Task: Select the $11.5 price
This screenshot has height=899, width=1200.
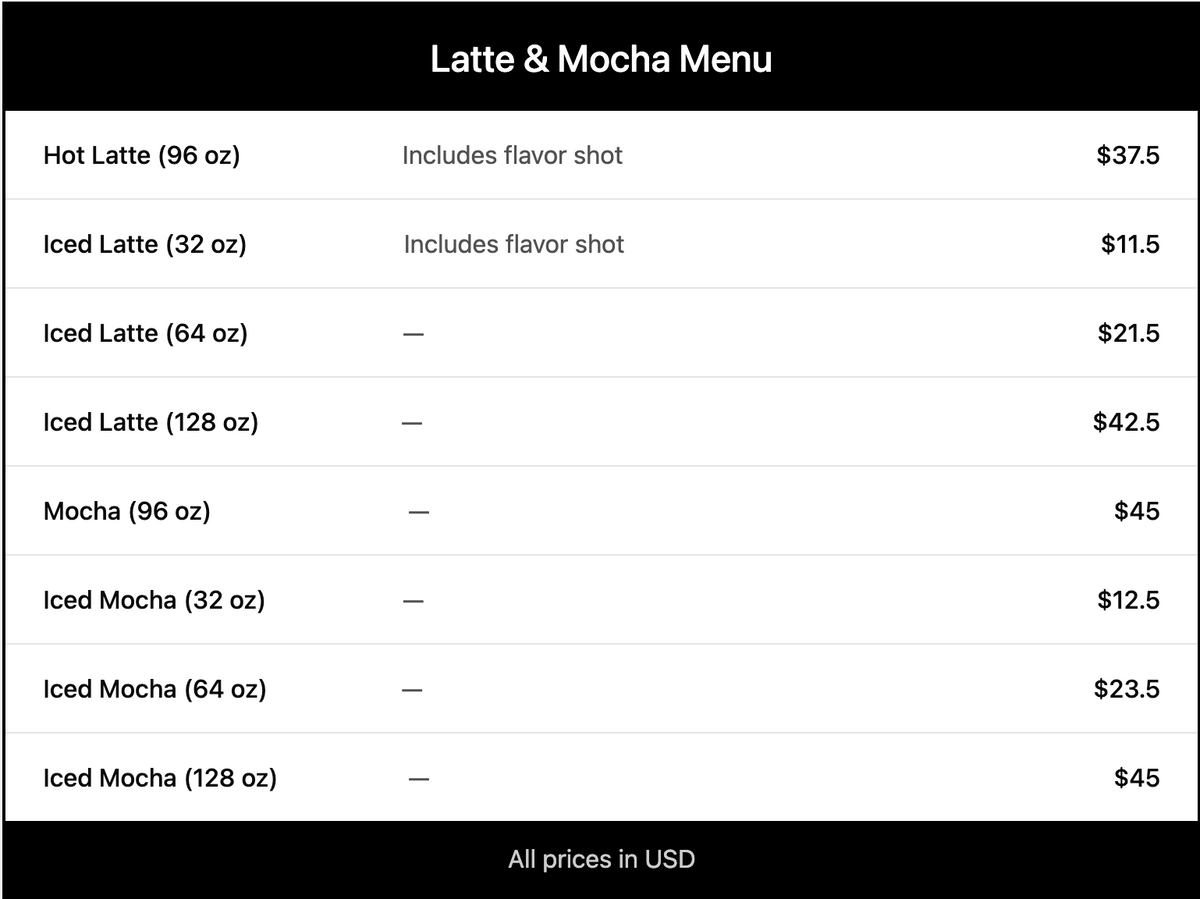Action: click(x=1130, y=244)
